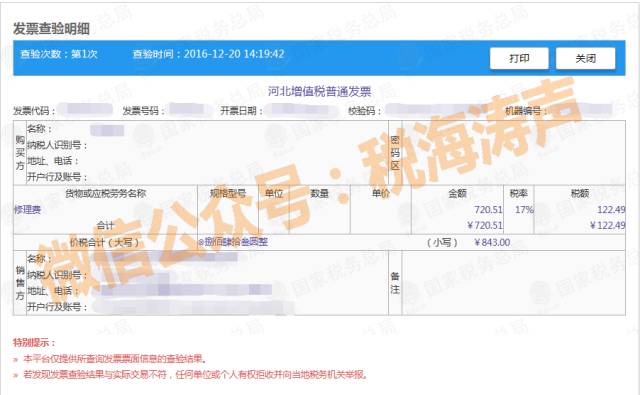Click the ¥720.51 合计 amount total
Viewport: 640px width, 395px height.
pos(485,225)
